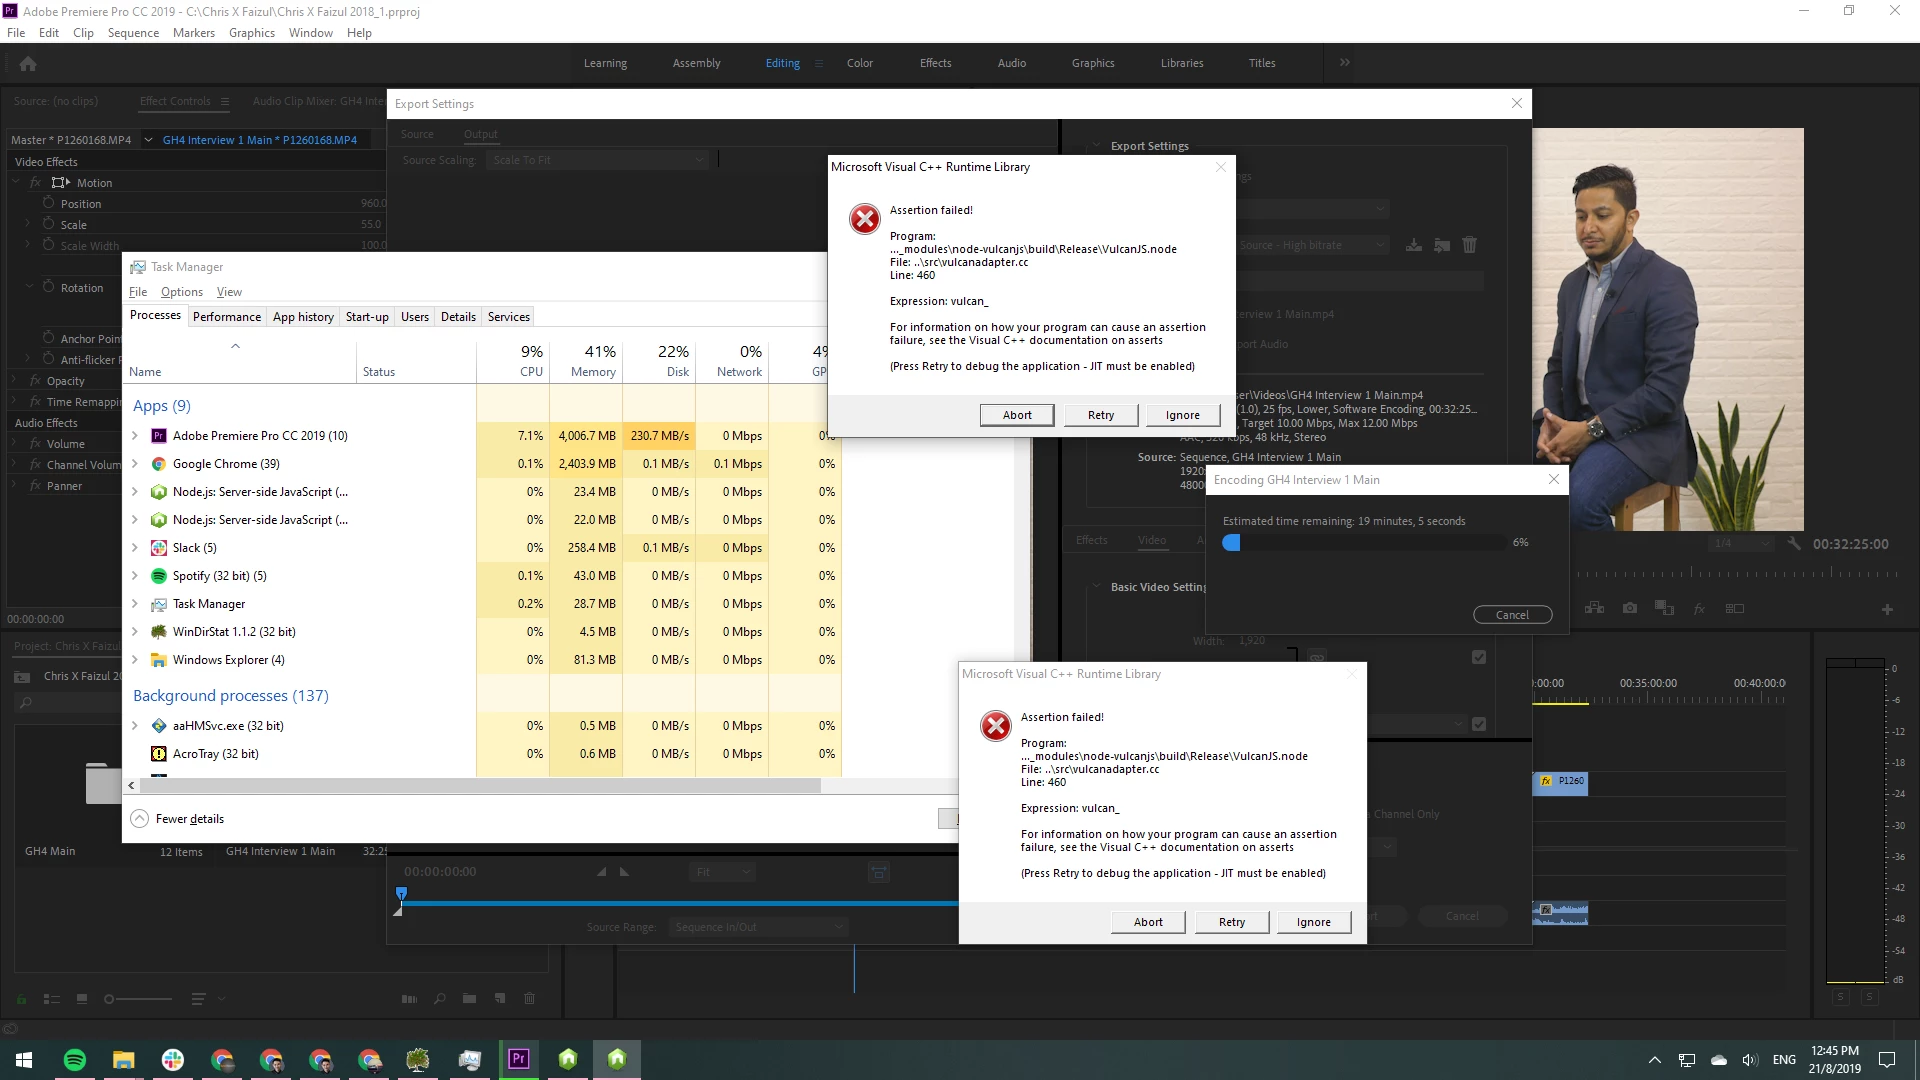The width and height of the screenshot is (1920, 1080).
Task: Toggle the checkbox next to the Width setting
Action: (x=1479, y=657)
